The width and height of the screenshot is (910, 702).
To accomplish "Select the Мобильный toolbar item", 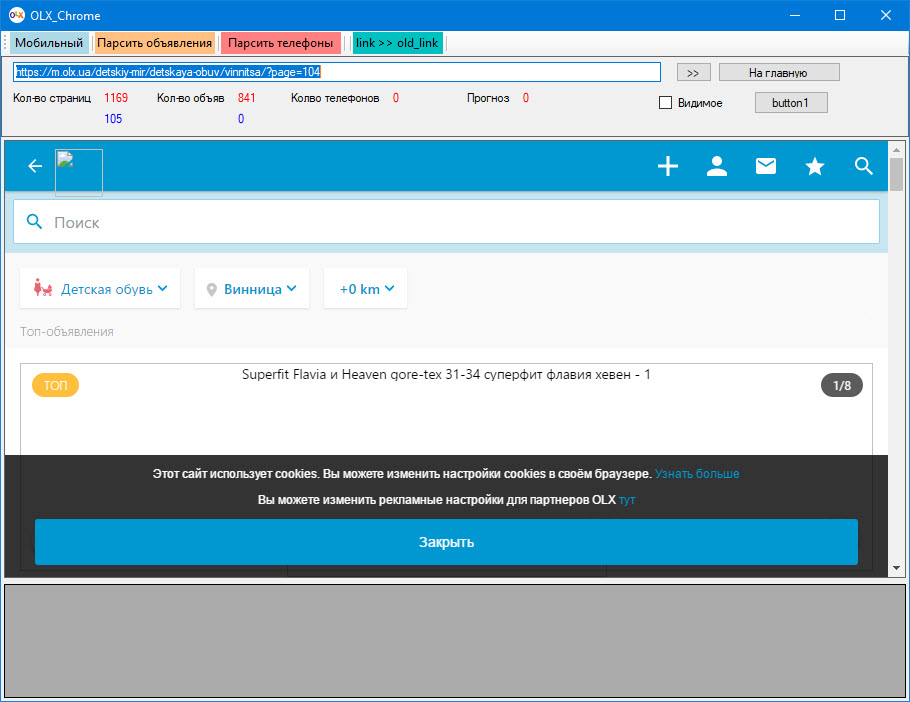I will (x=49, y=43).
